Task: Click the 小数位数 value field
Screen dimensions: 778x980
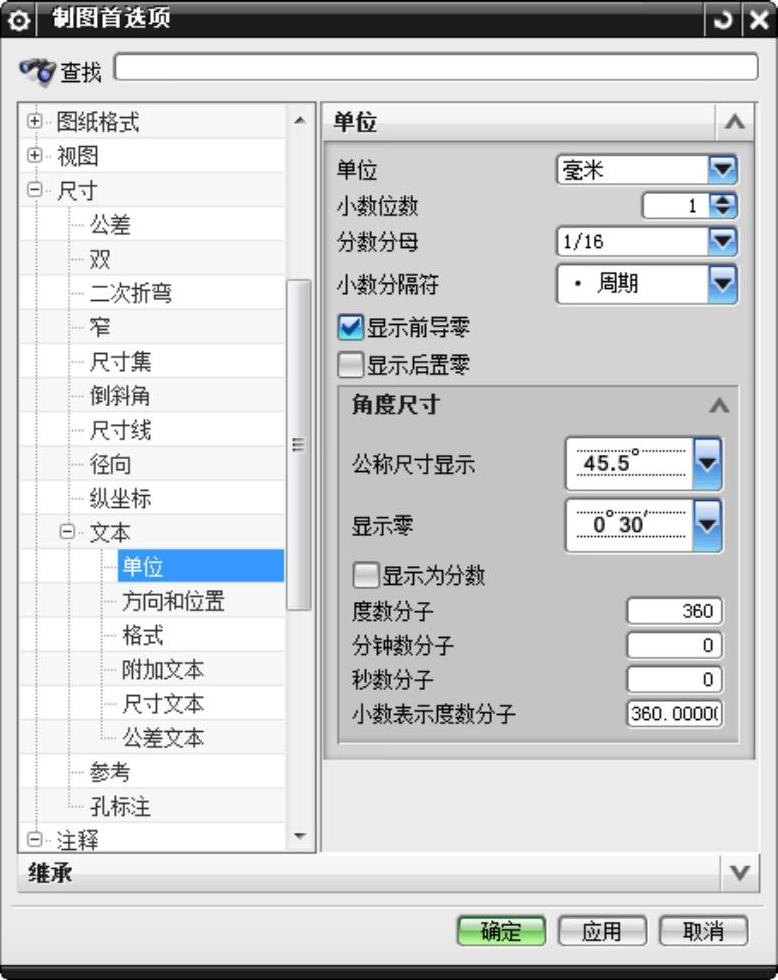Action: [x=677, y=206]
